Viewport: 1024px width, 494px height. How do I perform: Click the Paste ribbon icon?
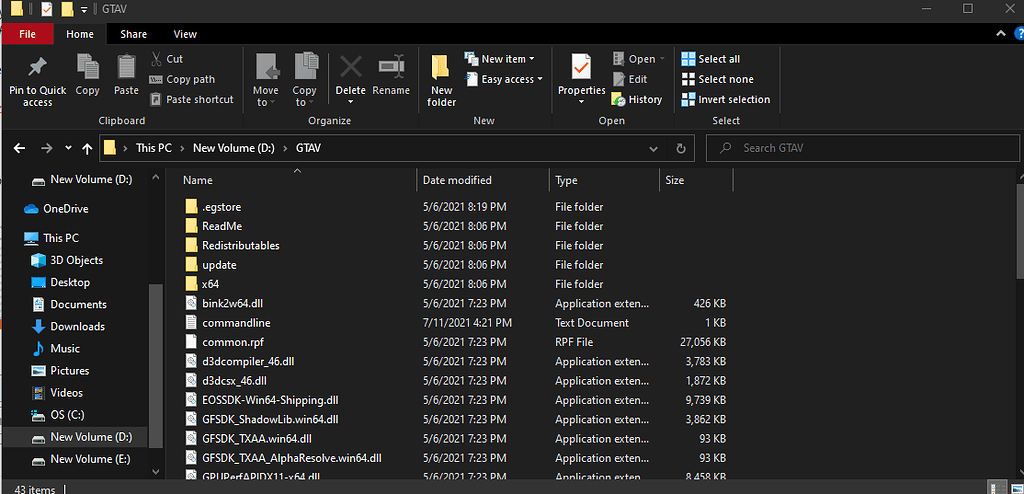coord(126,67)
